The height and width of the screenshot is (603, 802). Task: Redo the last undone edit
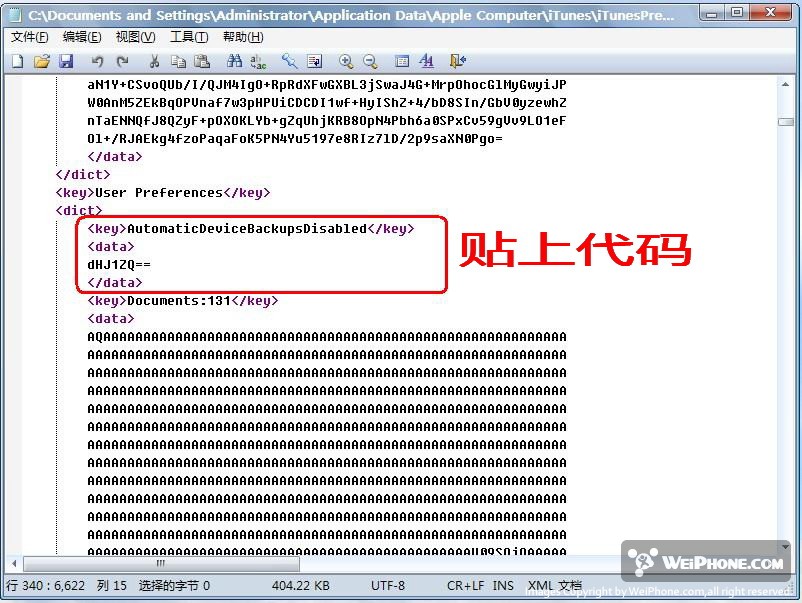click(x=122, y=61)
